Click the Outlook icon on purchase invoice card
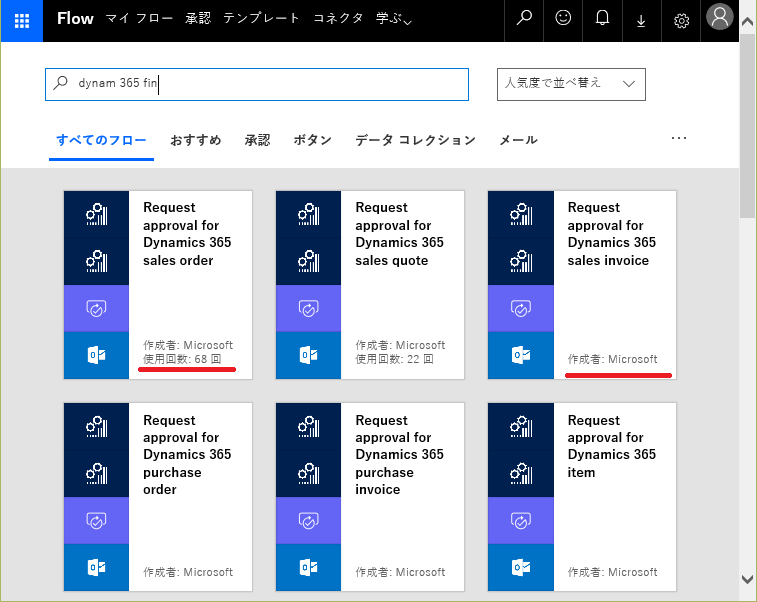 (x=308, y=567)
